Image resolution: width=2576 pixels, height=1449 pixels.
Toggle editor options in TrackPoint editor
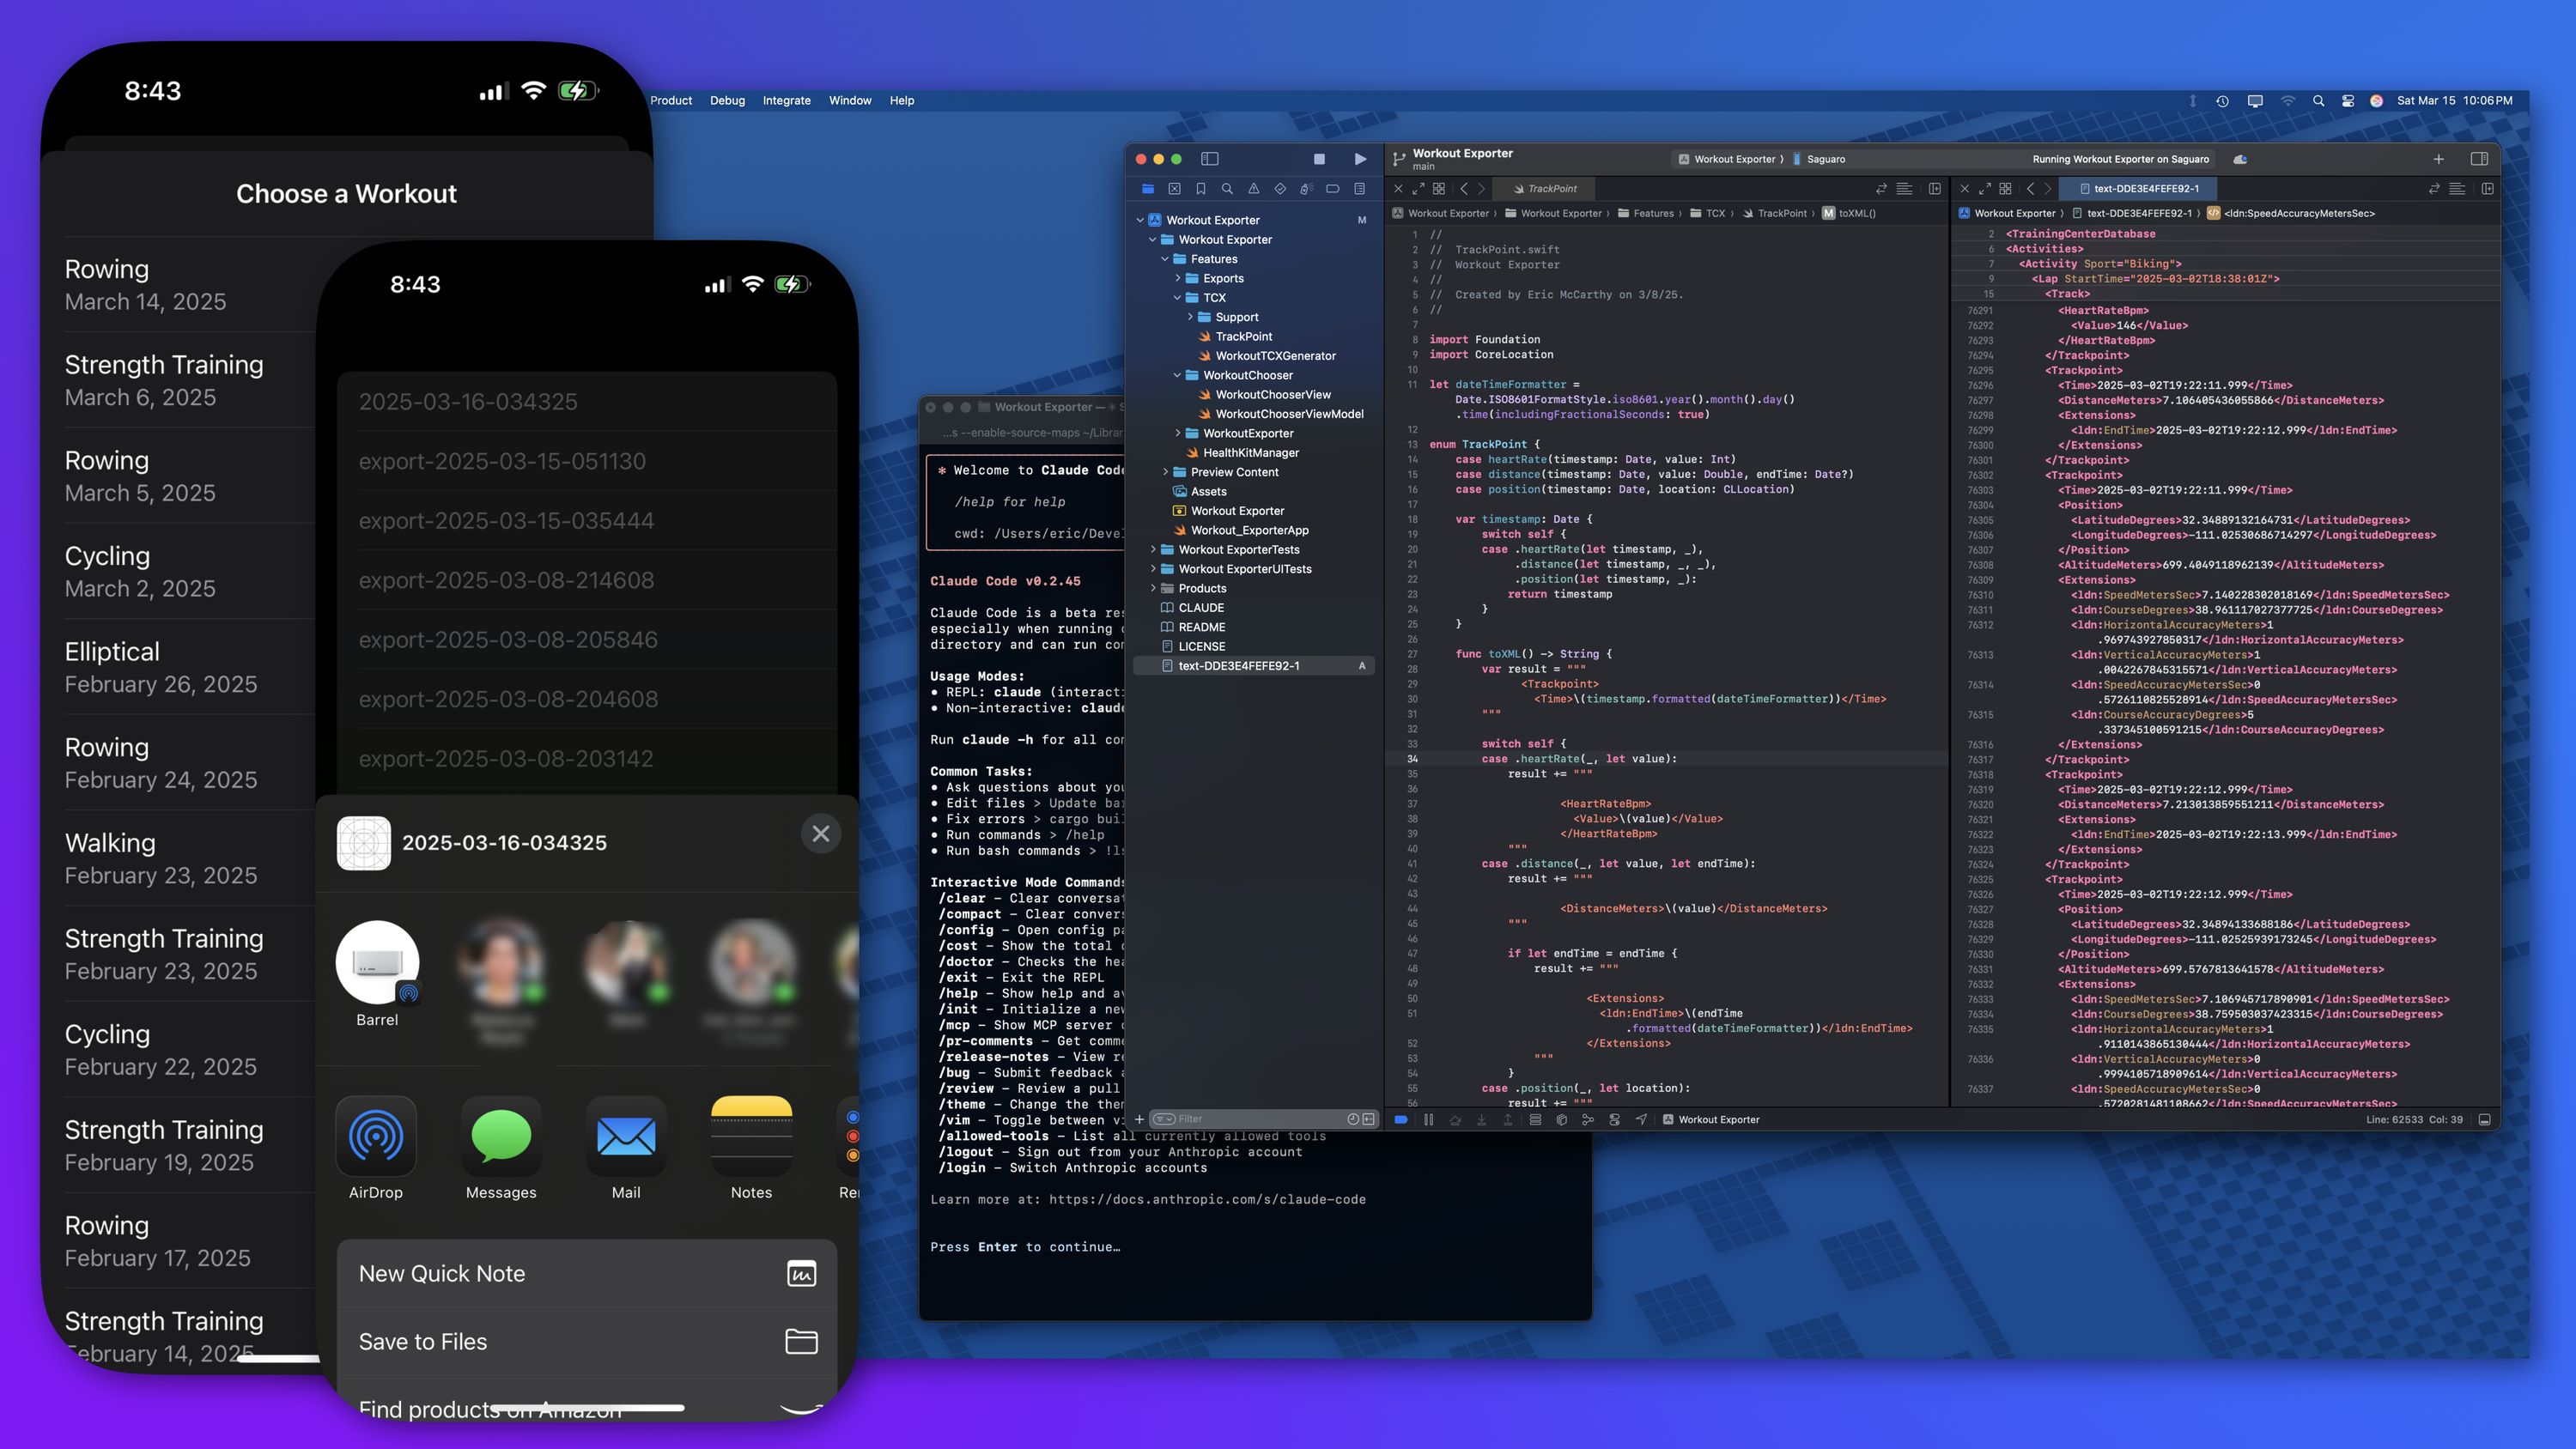(1905, 189)
